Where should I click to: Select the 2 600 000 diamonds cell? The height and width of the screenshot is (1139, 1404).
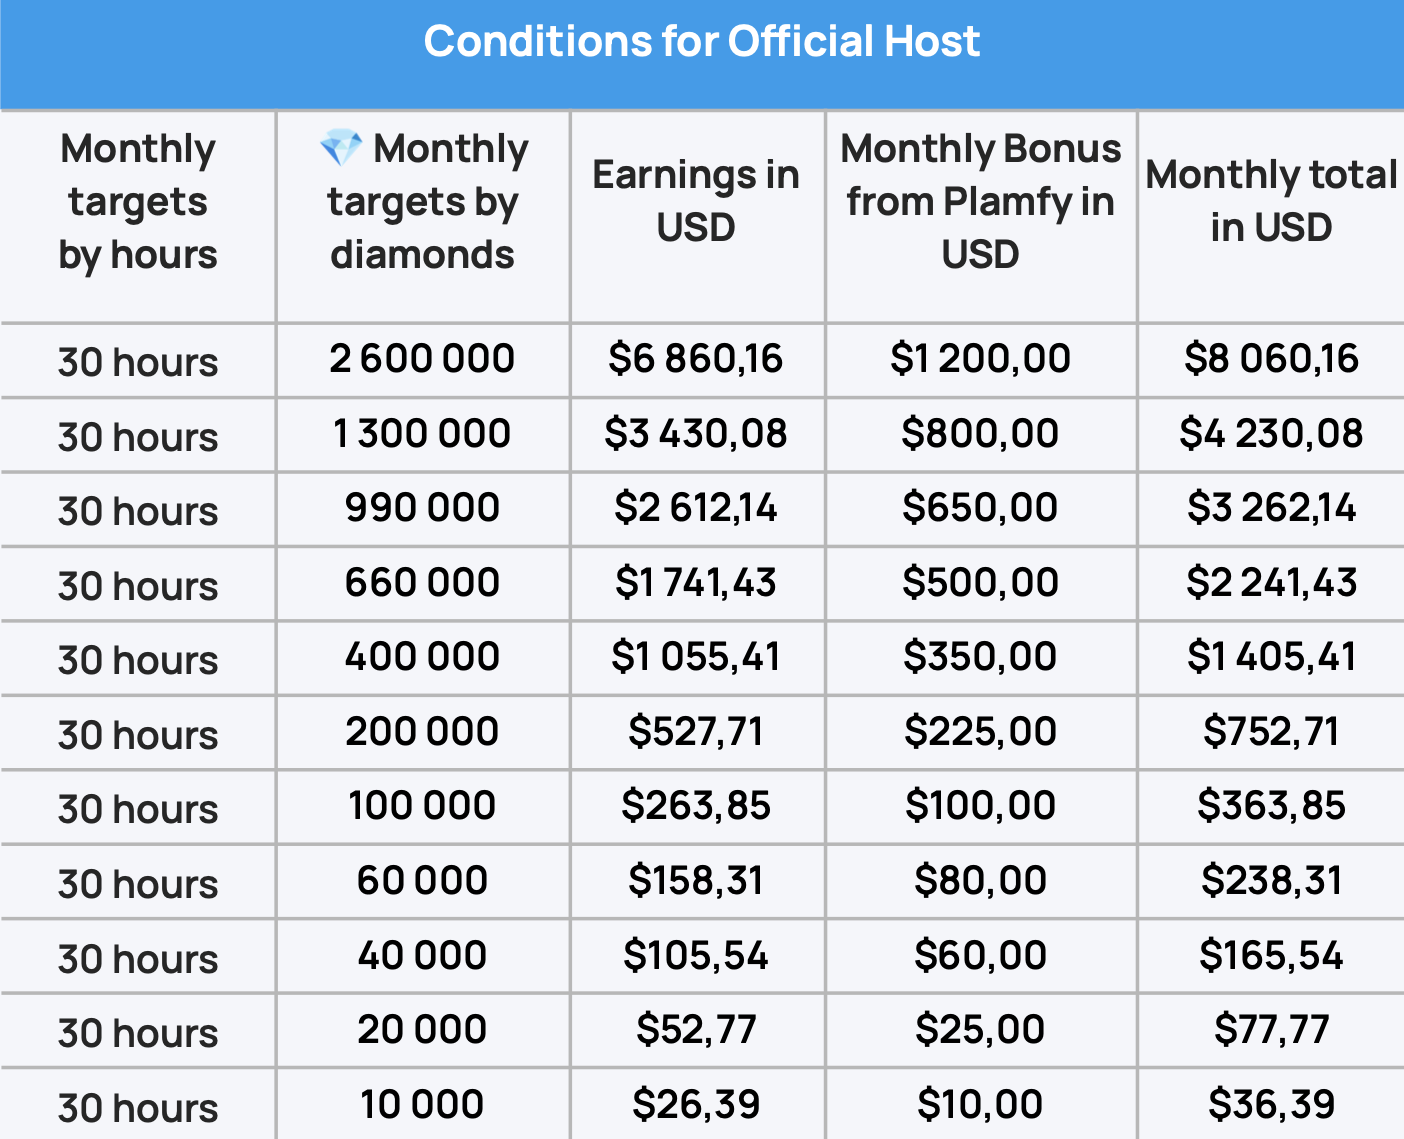[x=422, y=359]
